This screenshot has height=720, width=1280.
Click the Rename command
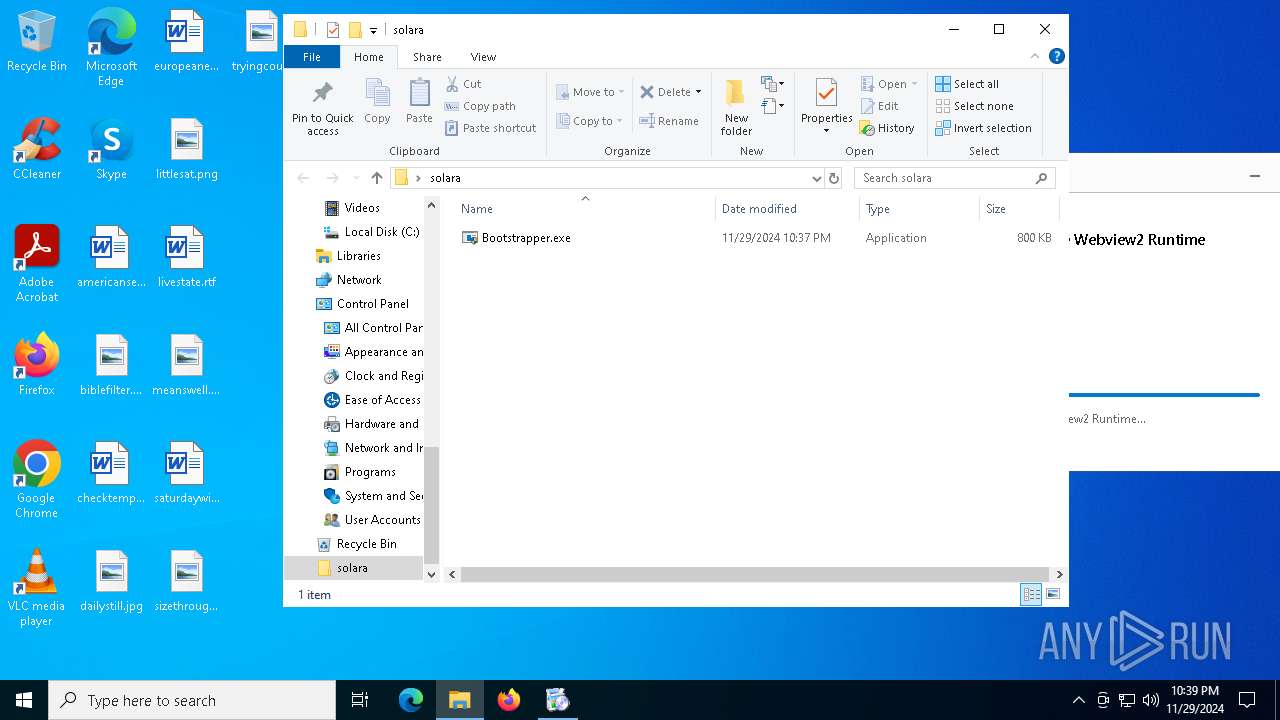pos(669,121)
